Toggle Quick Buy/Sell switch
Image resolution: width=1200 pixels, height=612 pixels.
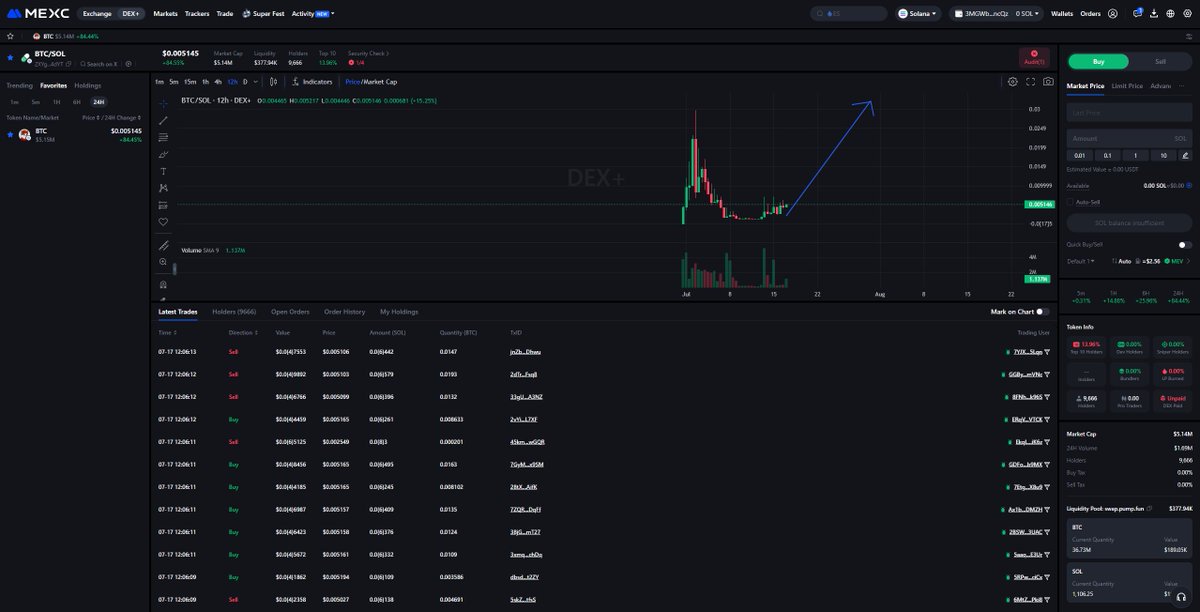1185,245
